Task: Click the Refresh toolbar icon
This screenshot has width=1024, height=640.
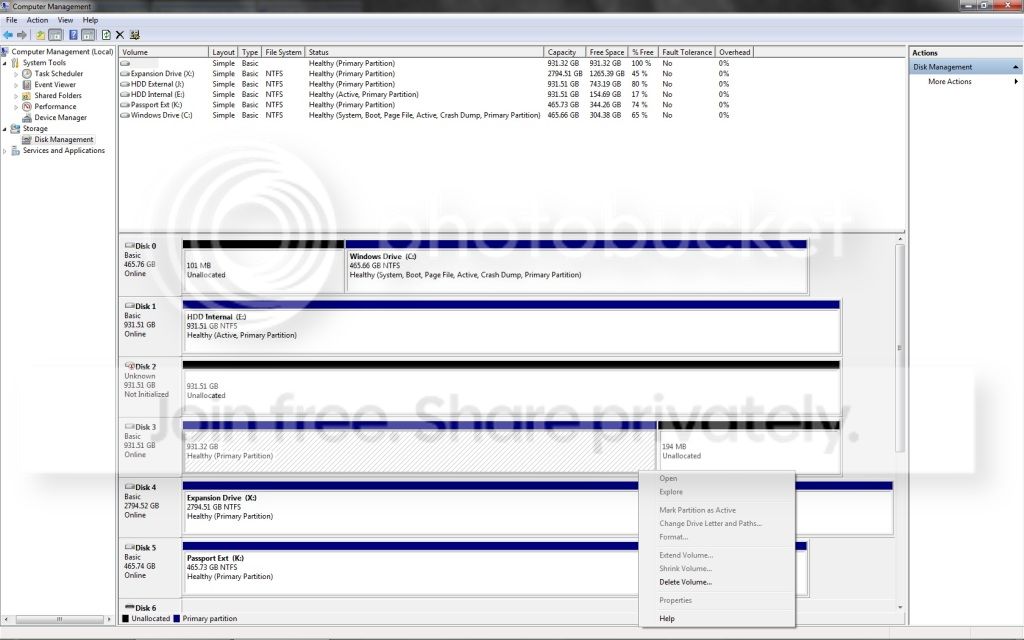Action: (106, 35)
